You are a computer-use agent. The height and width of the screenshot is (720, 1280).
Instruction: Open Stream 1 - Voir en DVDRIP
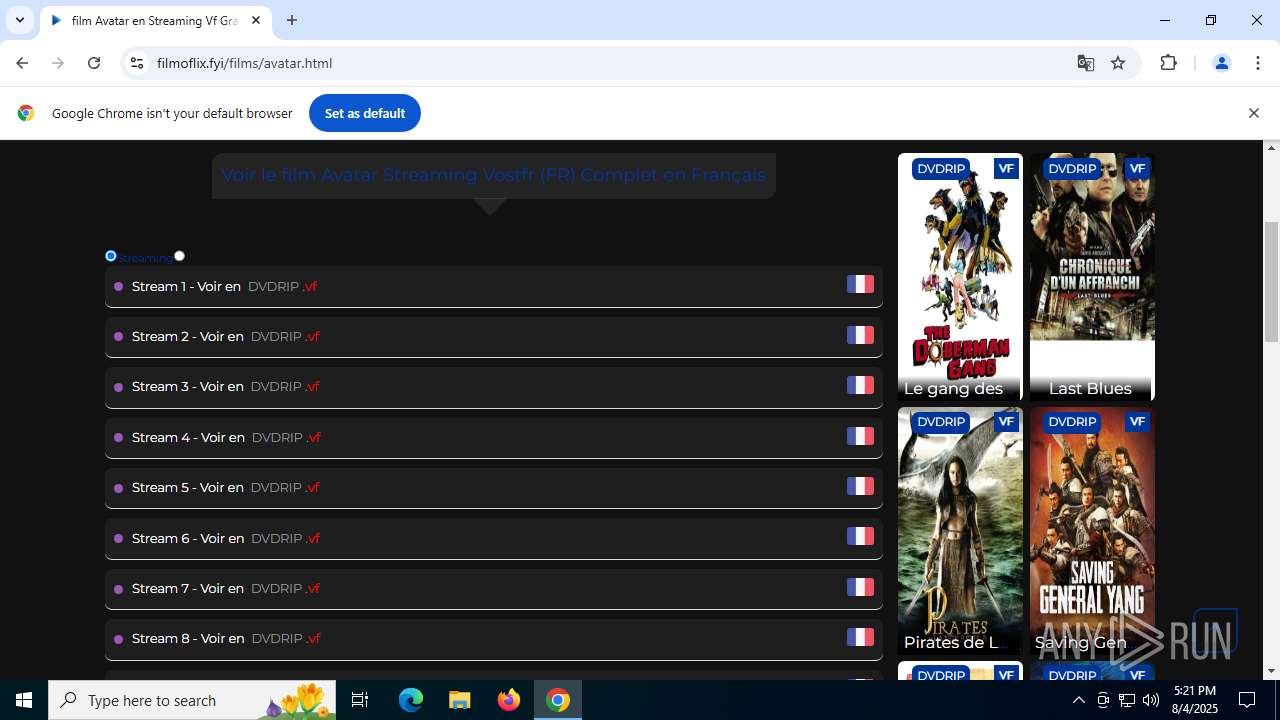click(x=493, y=286)
